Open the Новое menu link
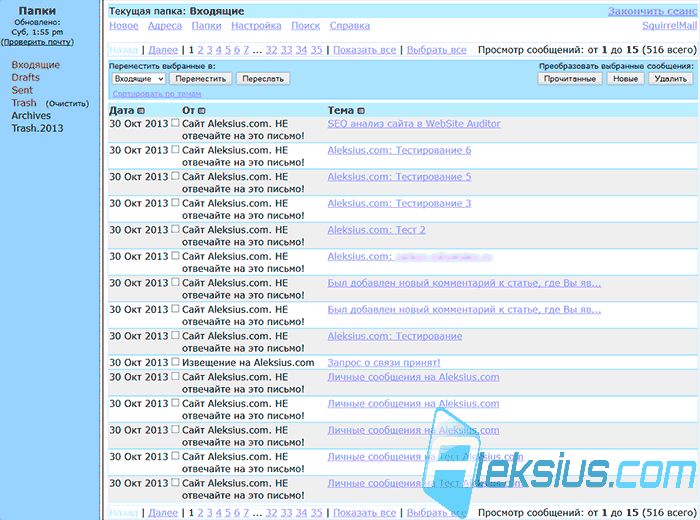Viewport: 700px width, 520px height. 124,26
